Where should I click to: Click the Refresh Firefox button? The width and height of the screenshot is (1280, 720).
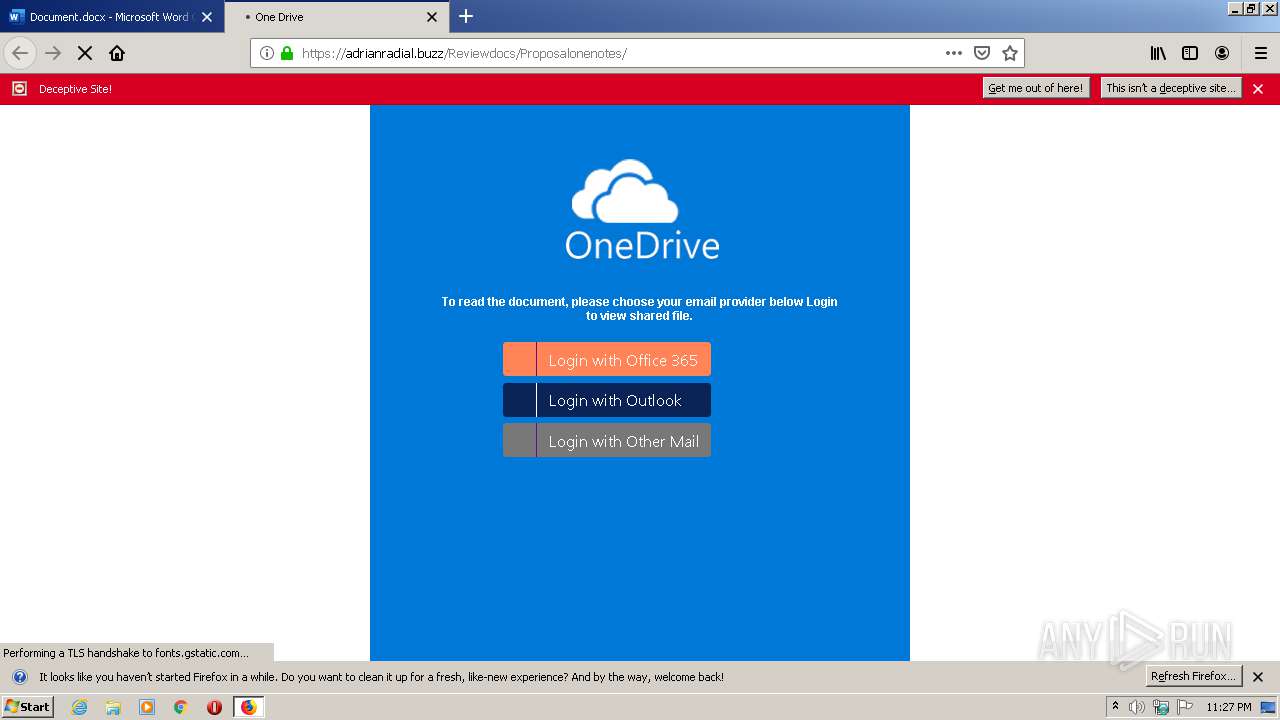click(1194, 676)
